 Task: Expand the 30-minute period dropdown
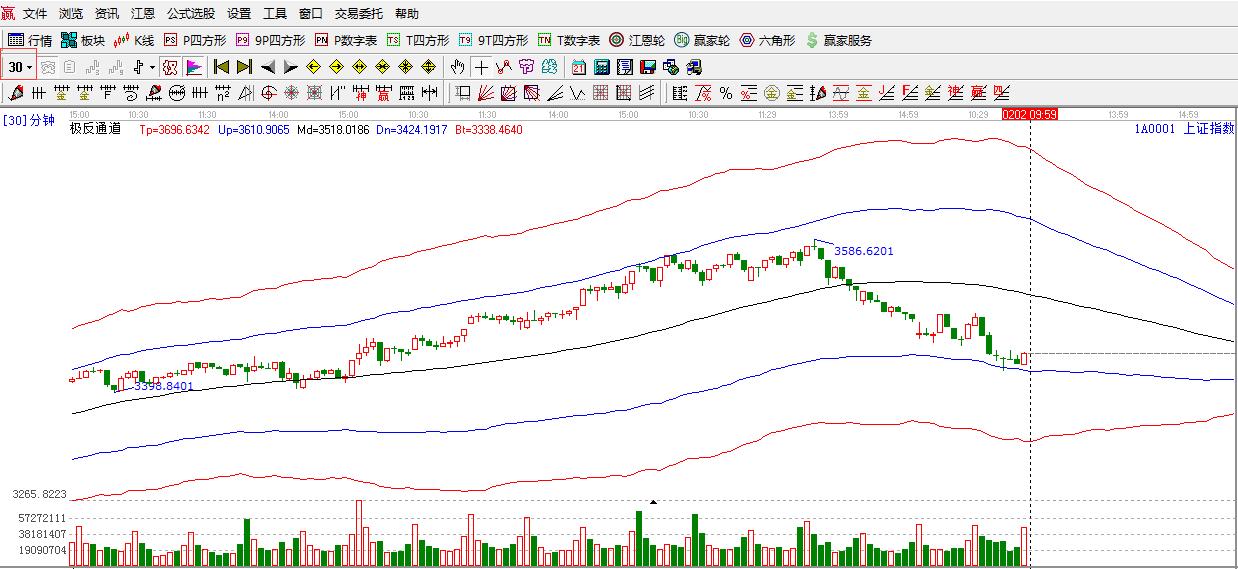click(29, 67)
